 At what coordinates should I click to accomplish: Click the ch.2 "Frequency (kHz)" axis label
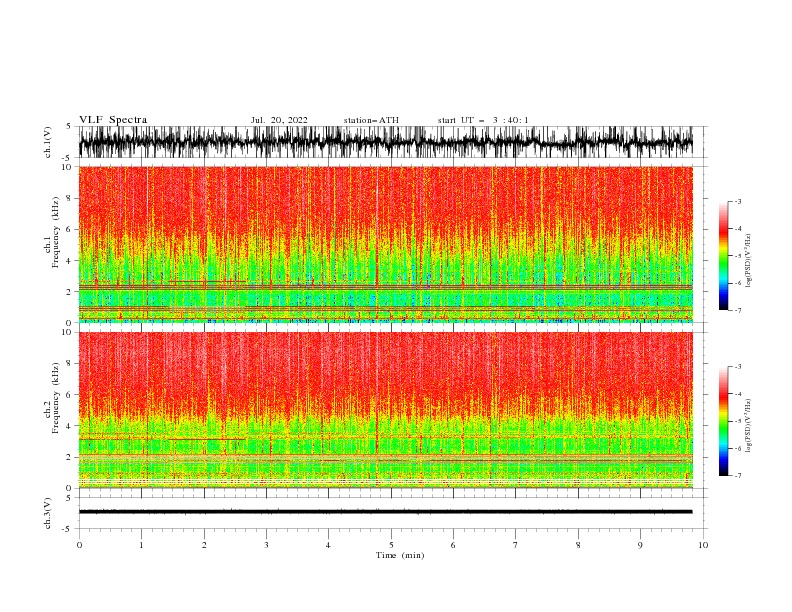[56, 397]
